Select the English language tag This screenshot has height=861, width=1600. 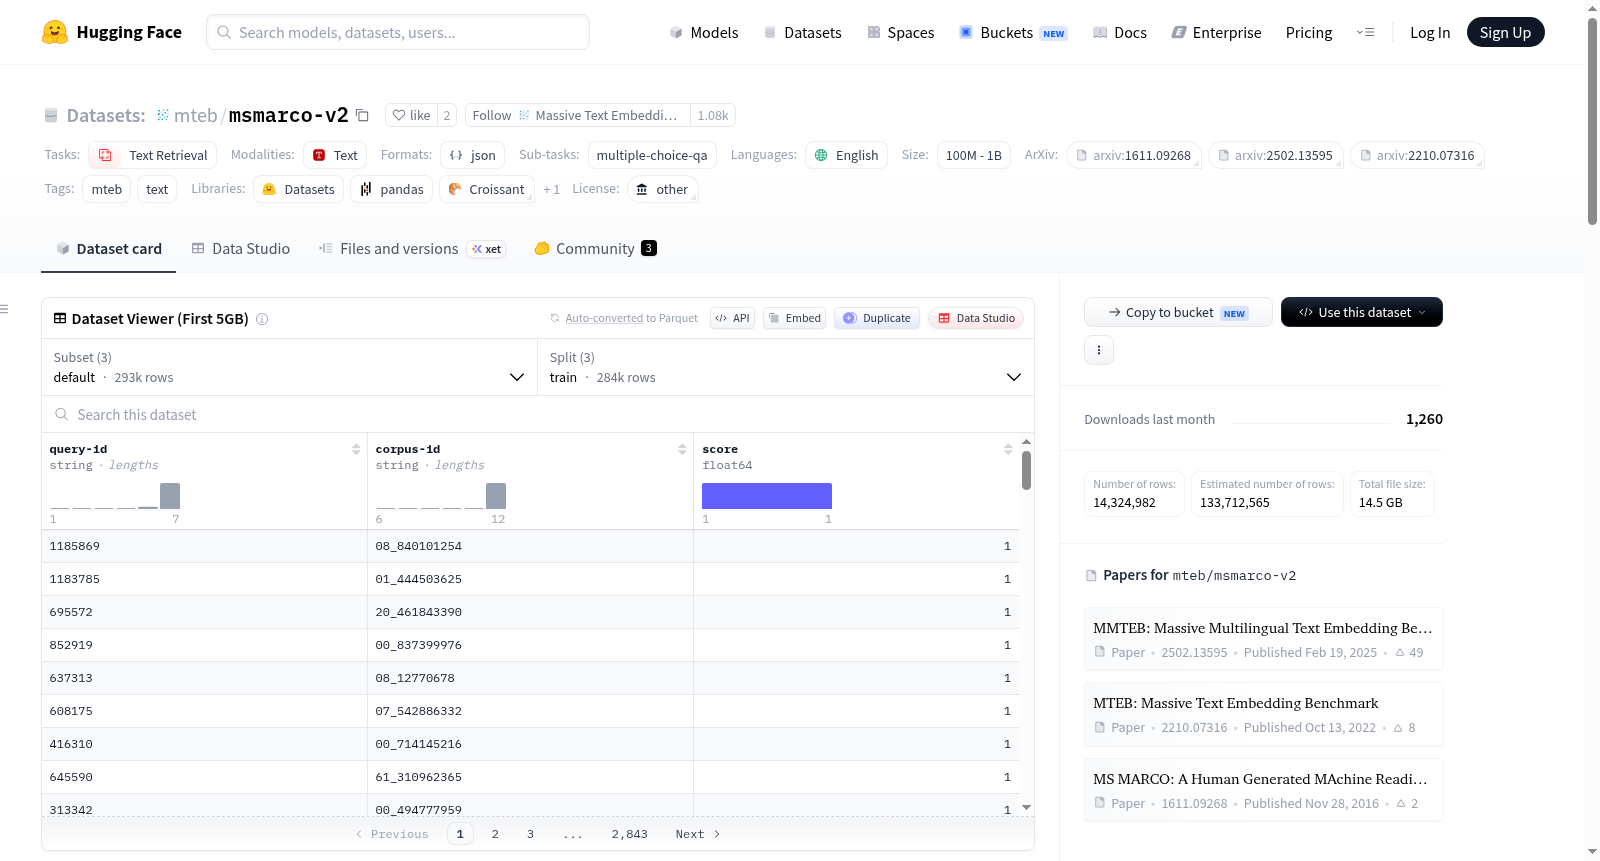click(846, 155)
